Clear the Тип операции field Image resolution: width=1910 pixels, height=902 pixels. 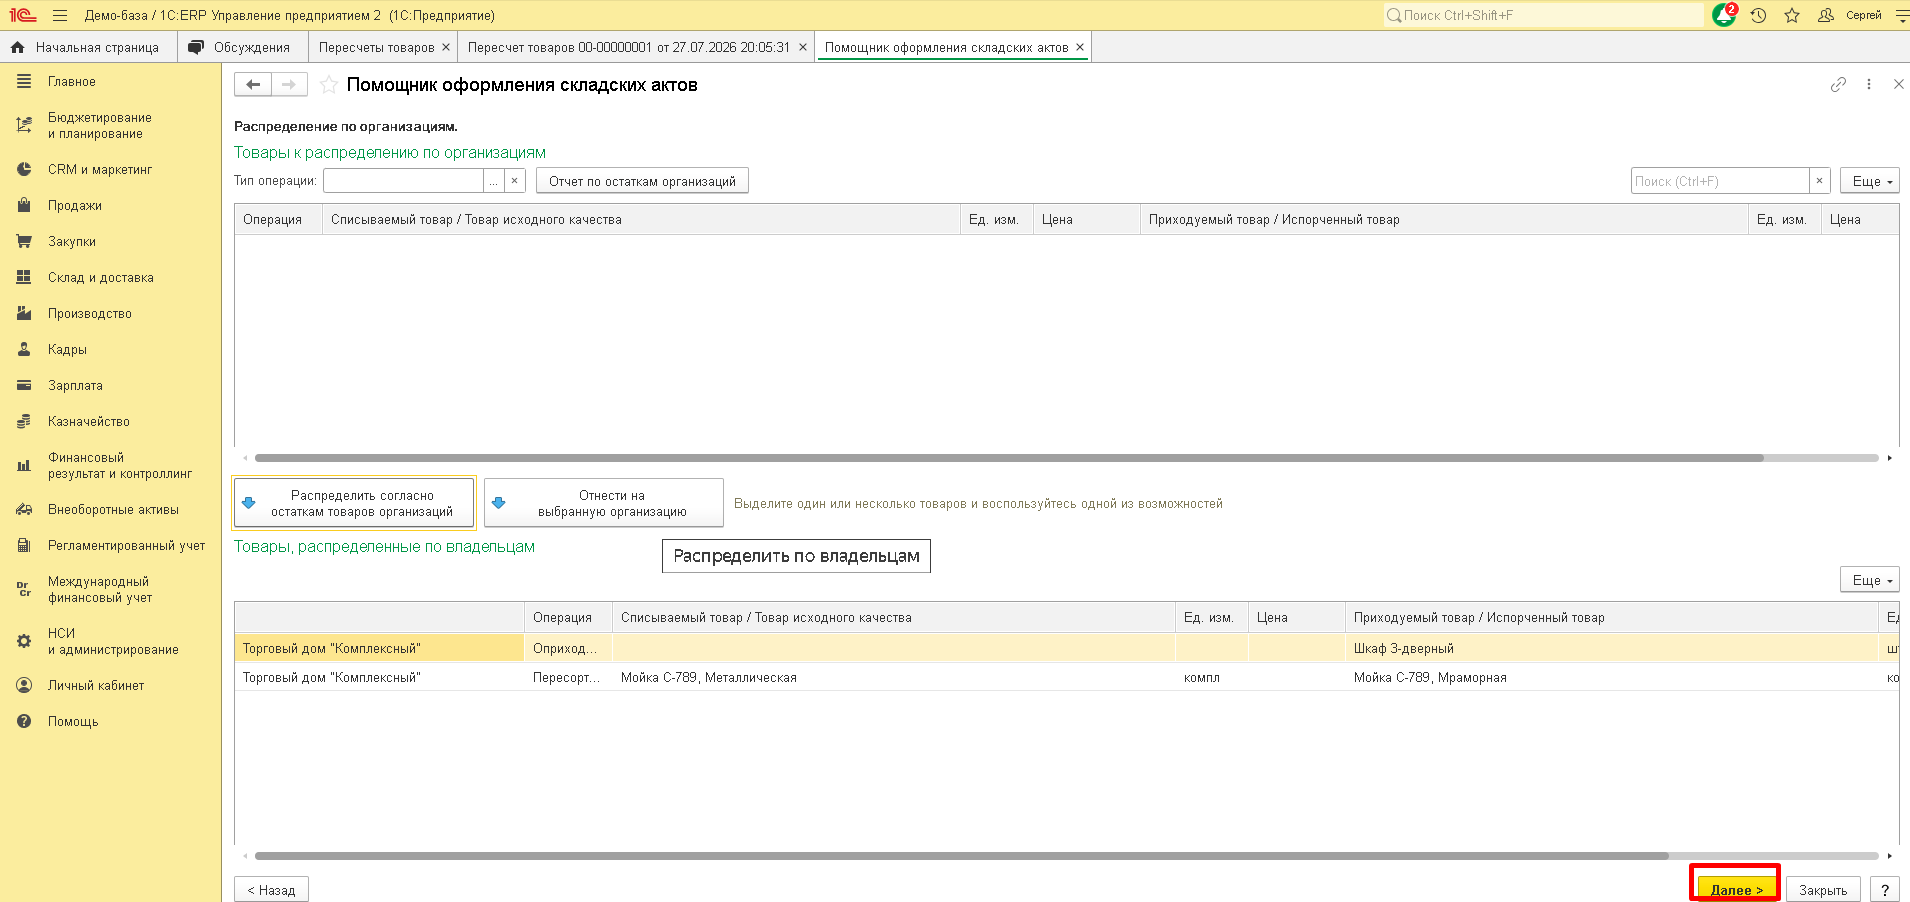514,181
